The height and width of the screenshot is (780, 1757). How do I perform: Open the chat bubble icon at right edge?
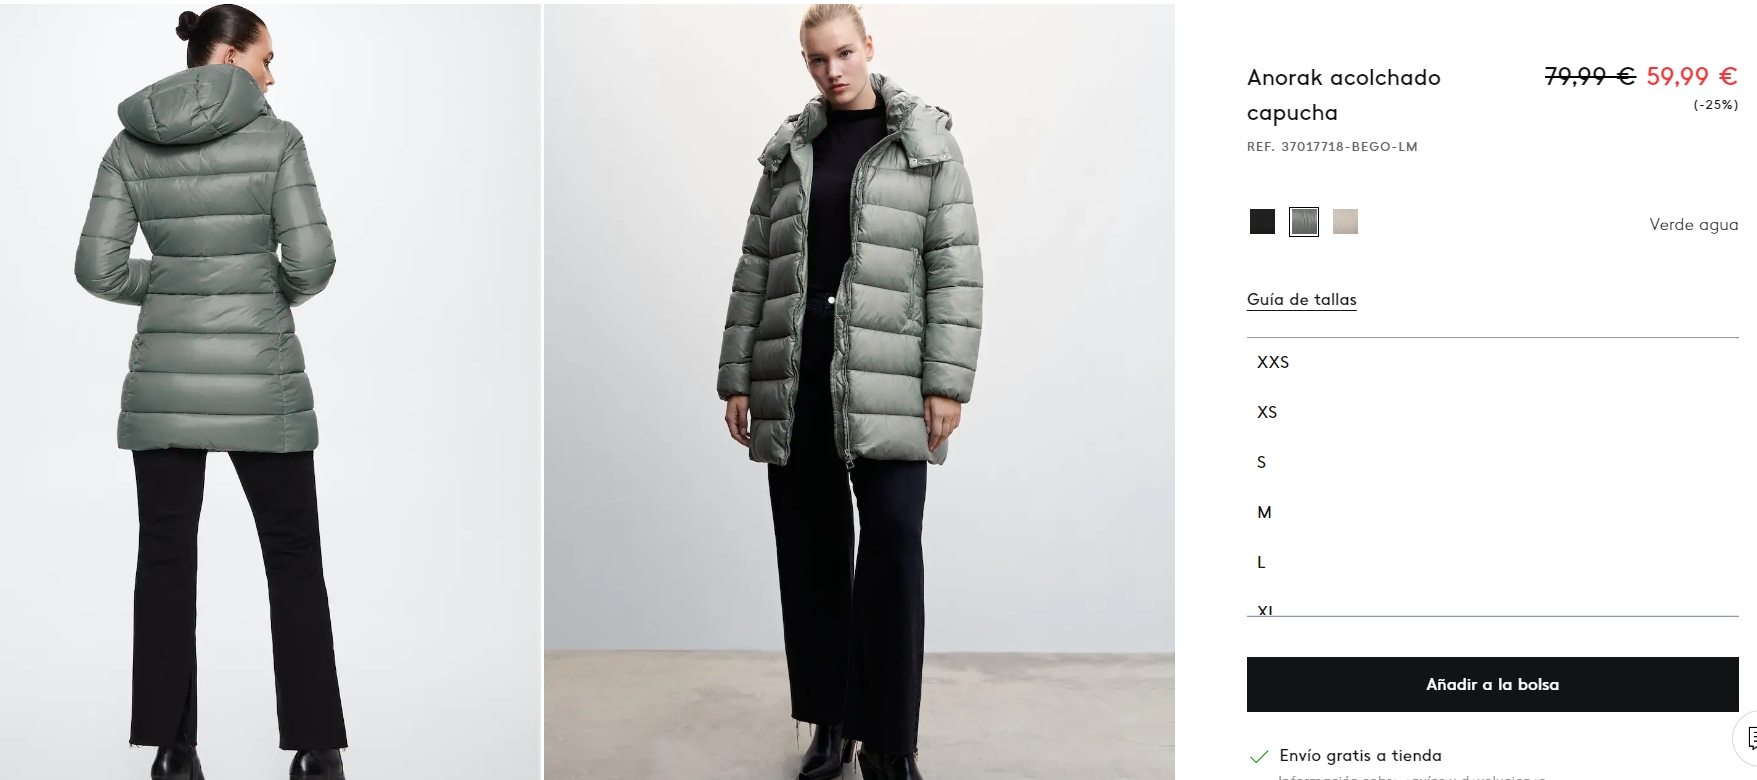coord(1747,739)
